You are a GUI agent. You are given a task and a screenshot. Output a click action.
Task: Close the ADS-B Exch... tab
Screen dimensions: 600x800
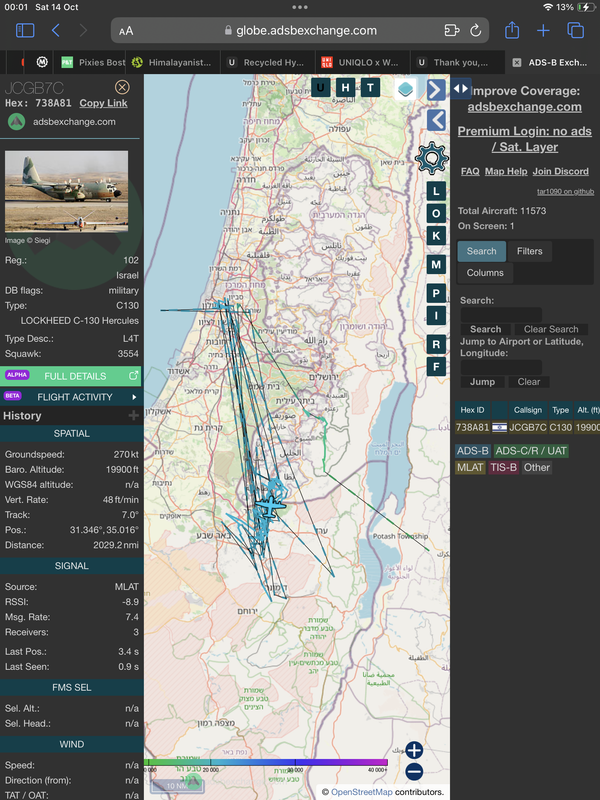coord(517,62)
